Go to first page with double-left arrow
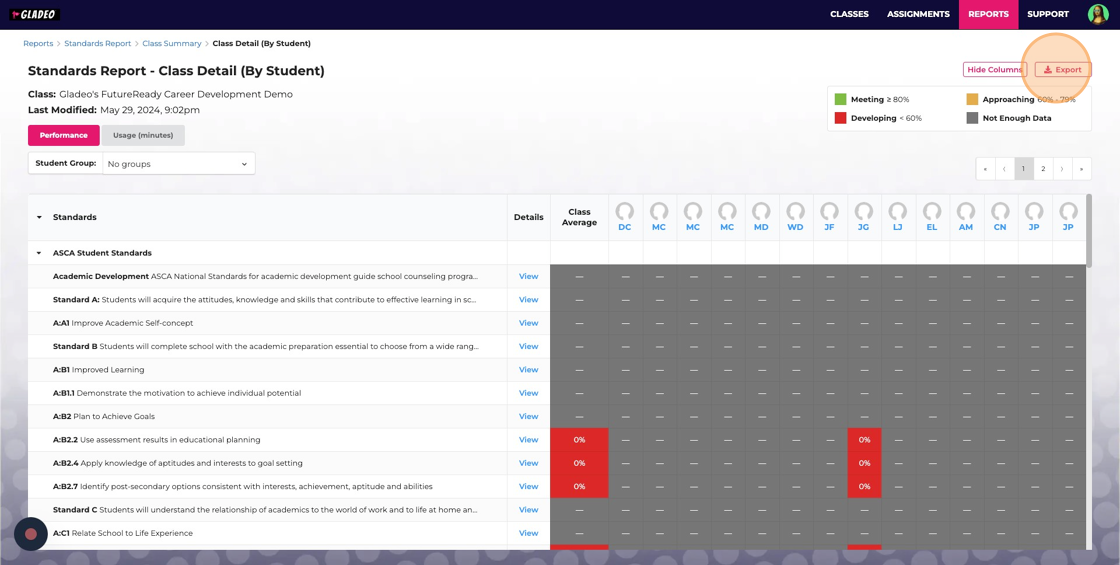Image resolution: width=1120 pixels, height=565 pixels. [985, 169]
